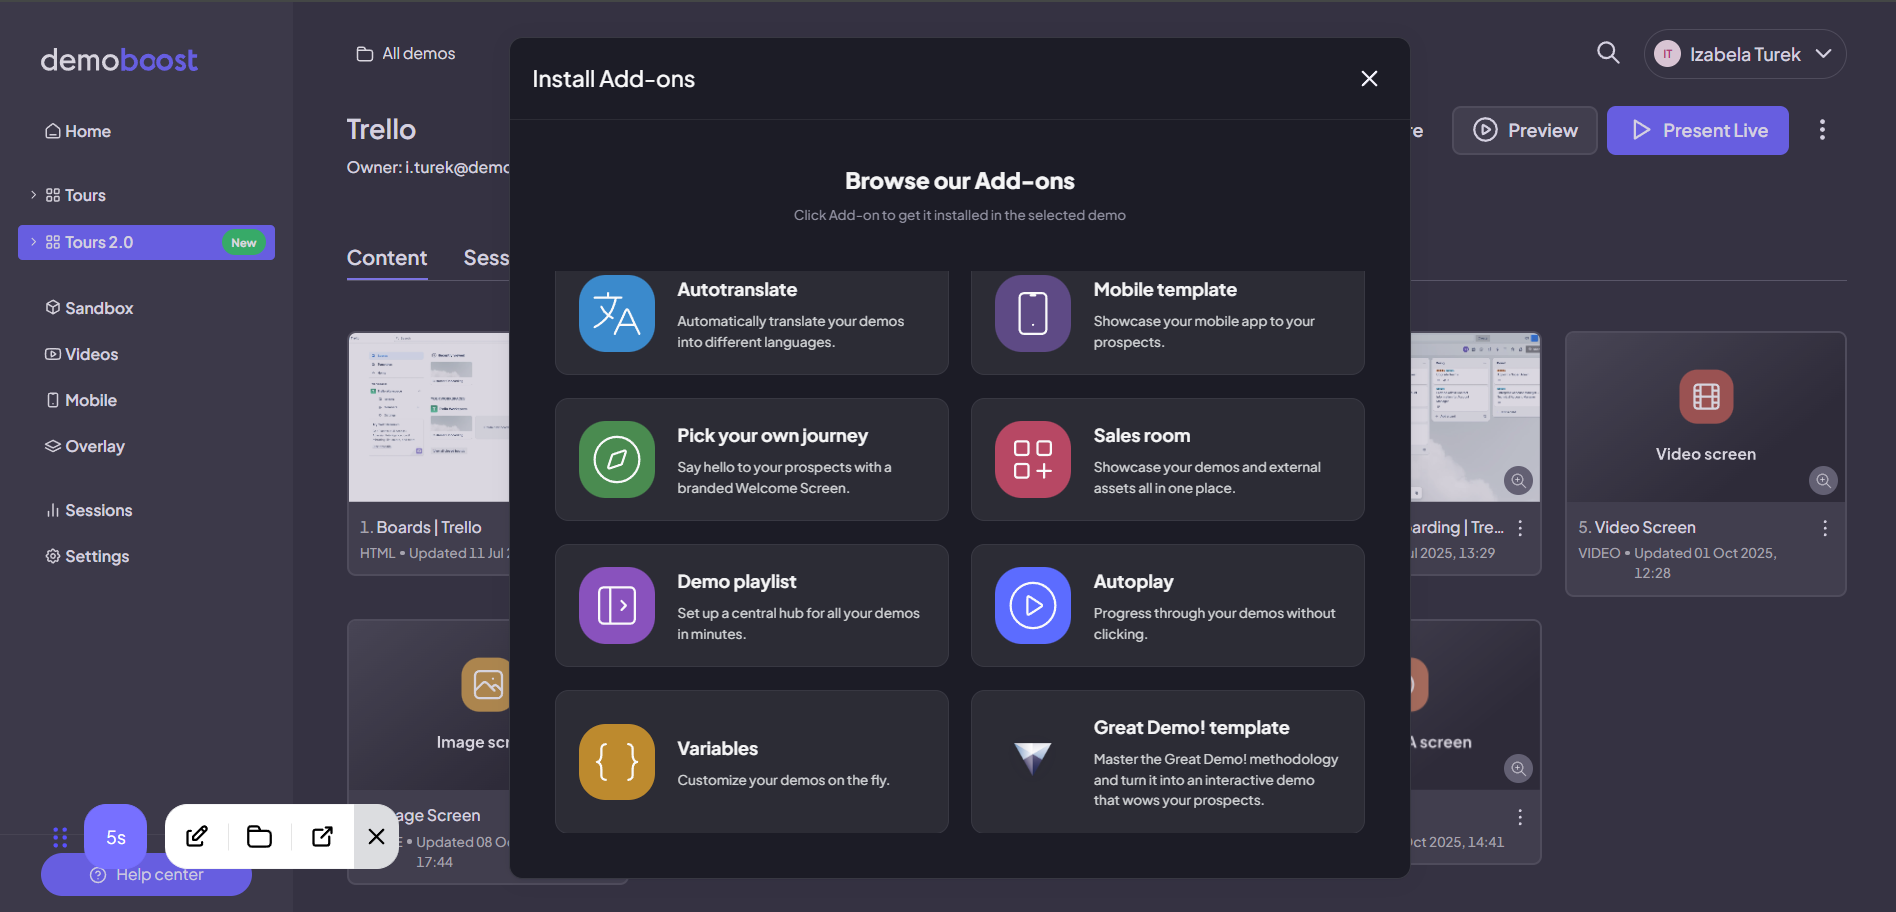Click the 5s timer button
Image resolution: width=1896 pixels, height=912 pixels.
[x=116, y=837]
